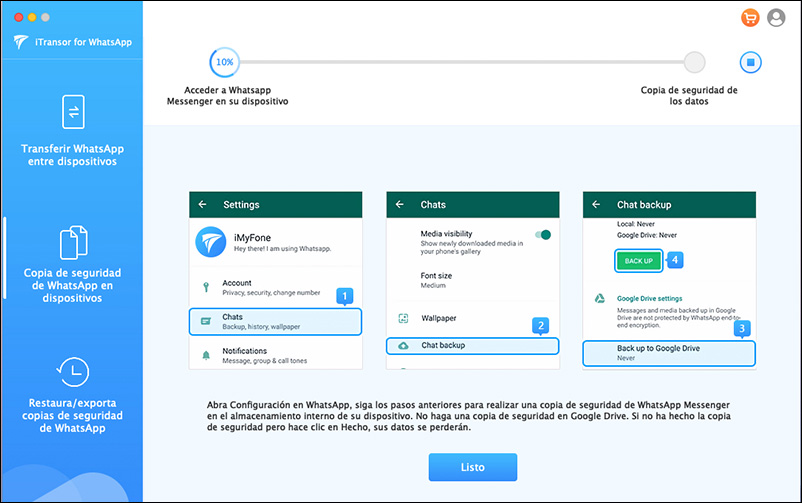Click the Listo button
The width and height of the screenshot is (802, 503).
(473, 467)
